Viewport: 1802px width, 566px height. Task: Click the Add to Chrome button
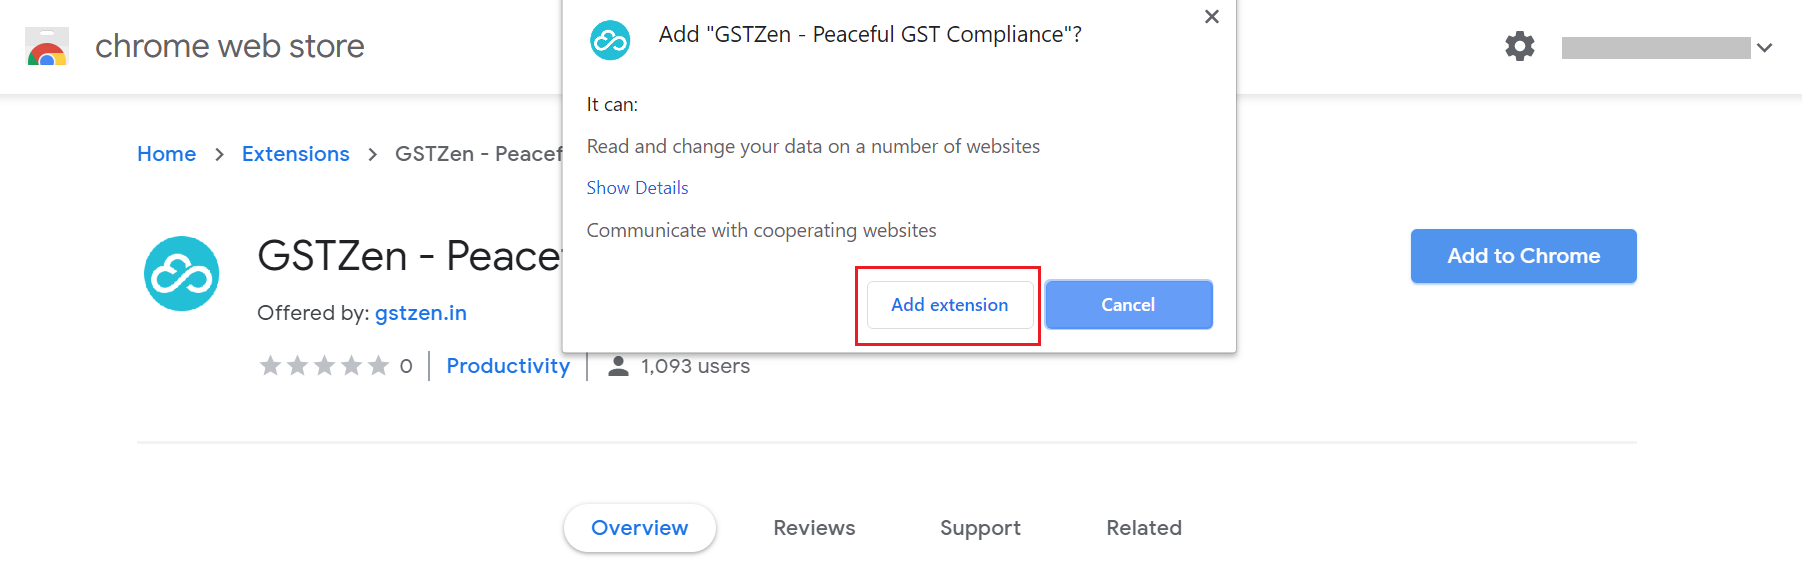coord(1524,256)
